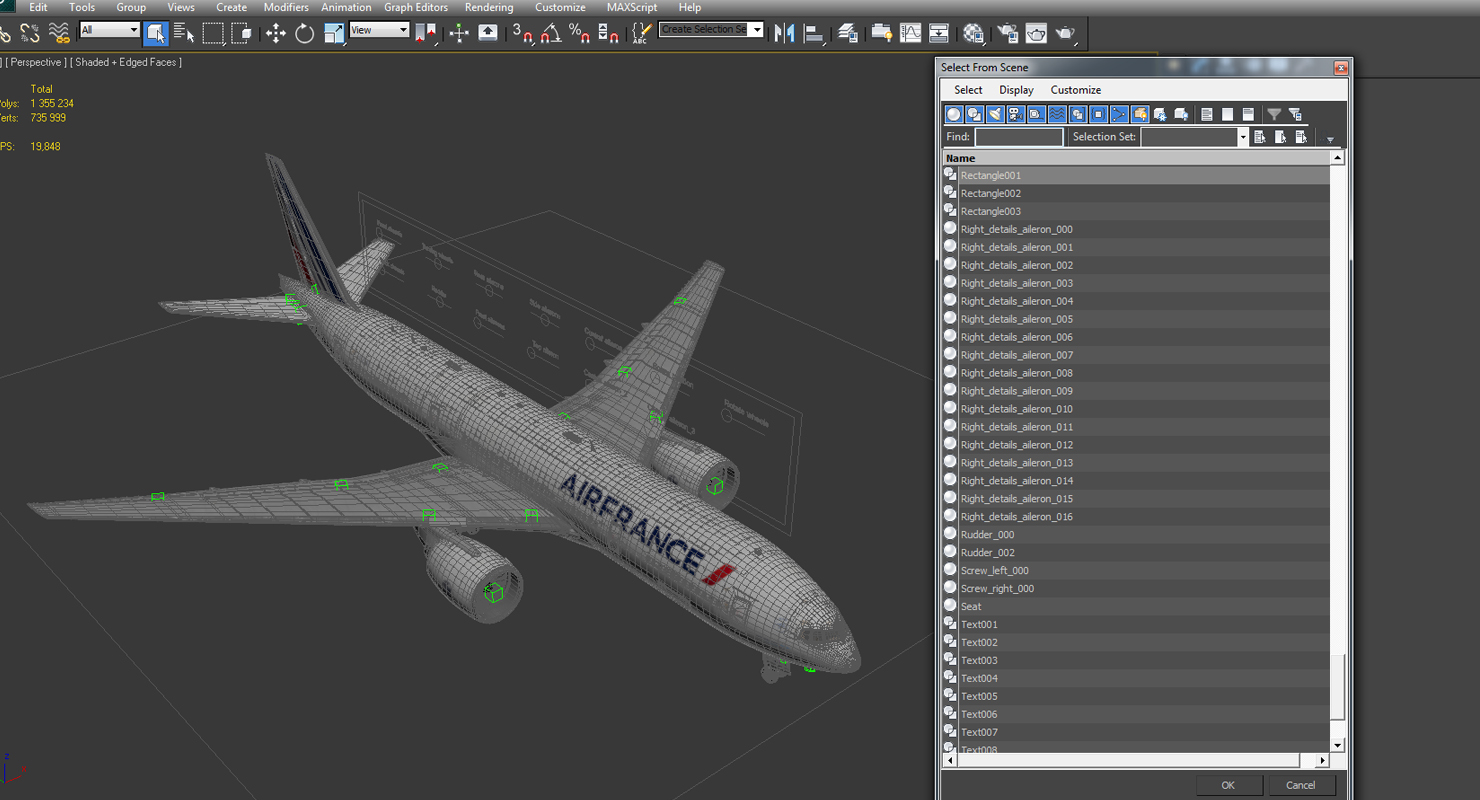1480x800 pixels.
Task: Open the Group menu
Action: pos(131,7)
